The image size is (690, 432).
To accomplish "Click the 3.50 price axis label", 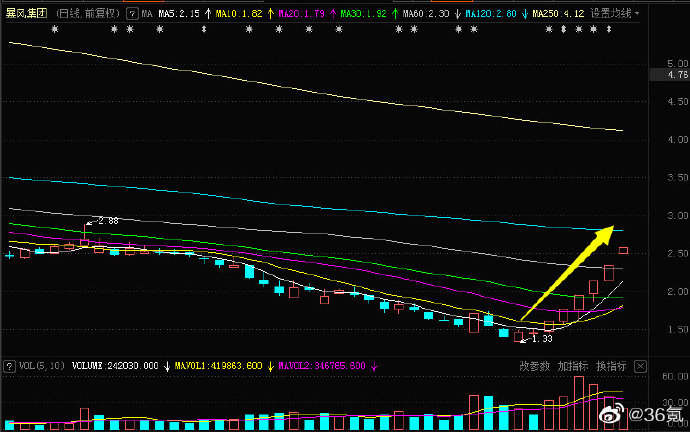I will point(677,177).
